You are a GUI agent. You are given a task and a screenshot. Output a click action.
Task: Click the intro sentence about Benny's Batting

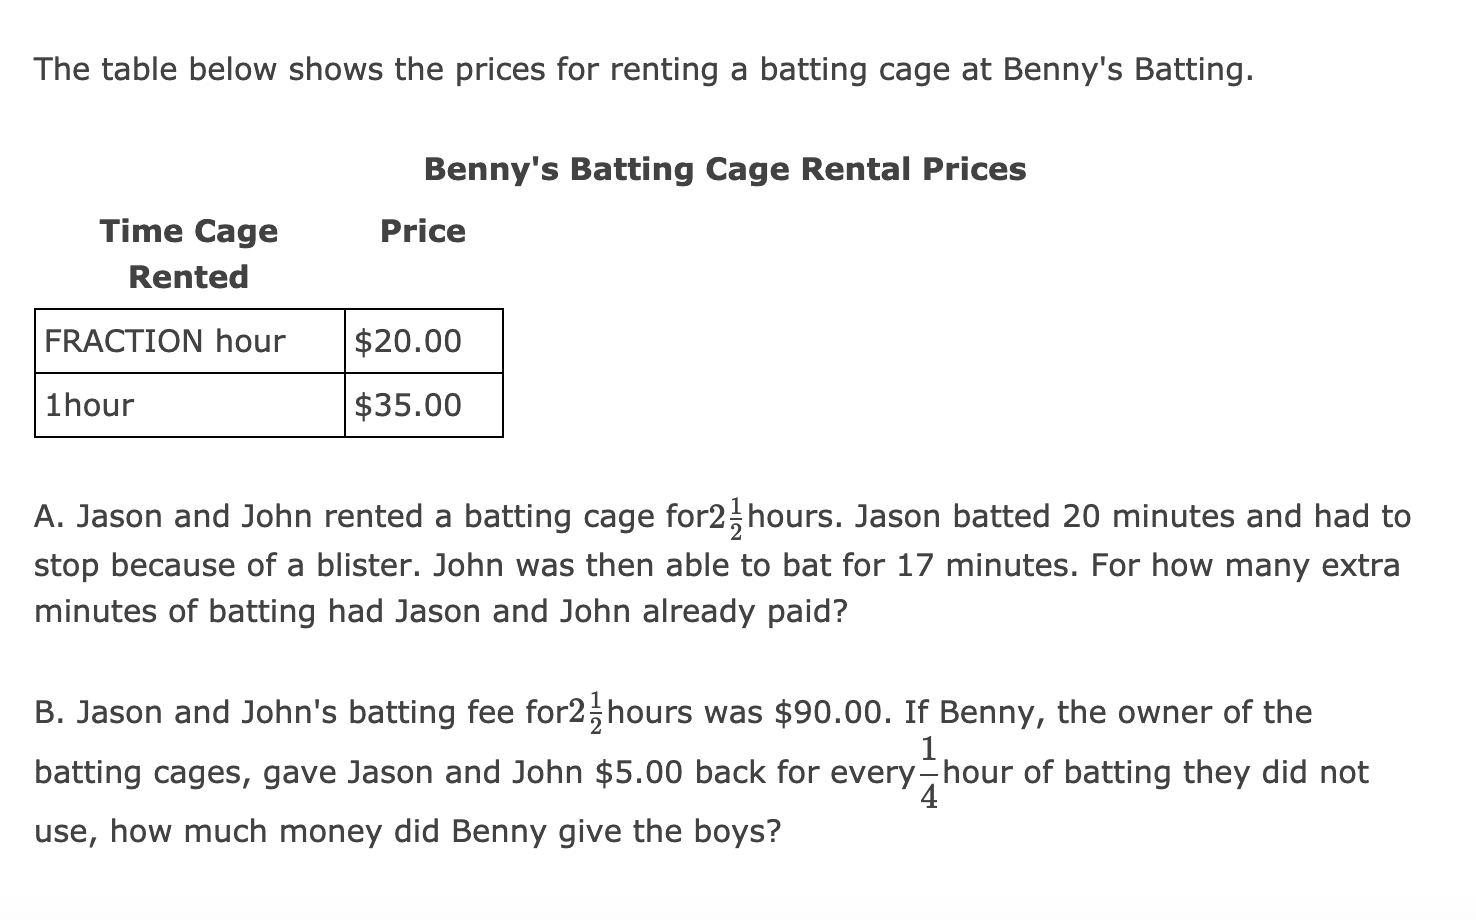coord(642,70)
